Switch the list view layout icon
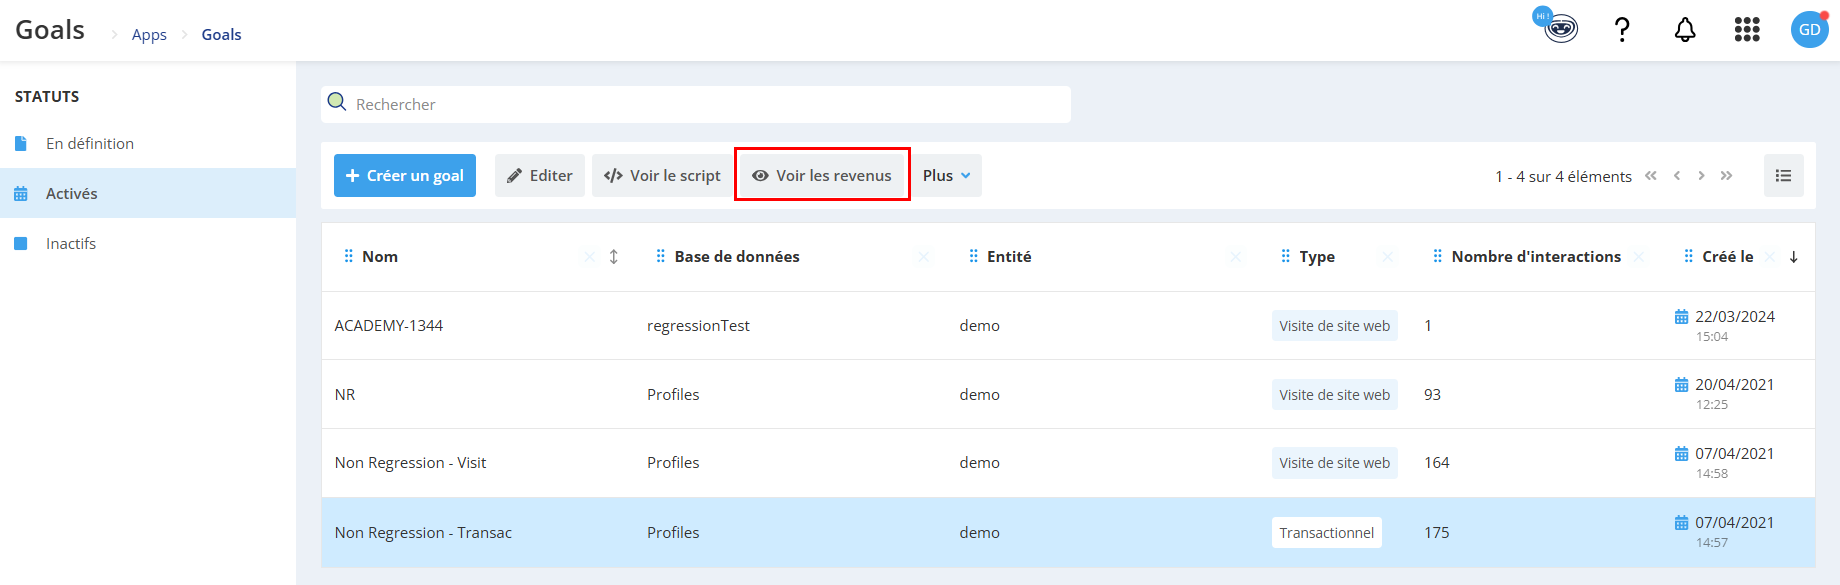Image resolution: width=1840 pixels, height=585 pixels. (x=1783, y=175)
